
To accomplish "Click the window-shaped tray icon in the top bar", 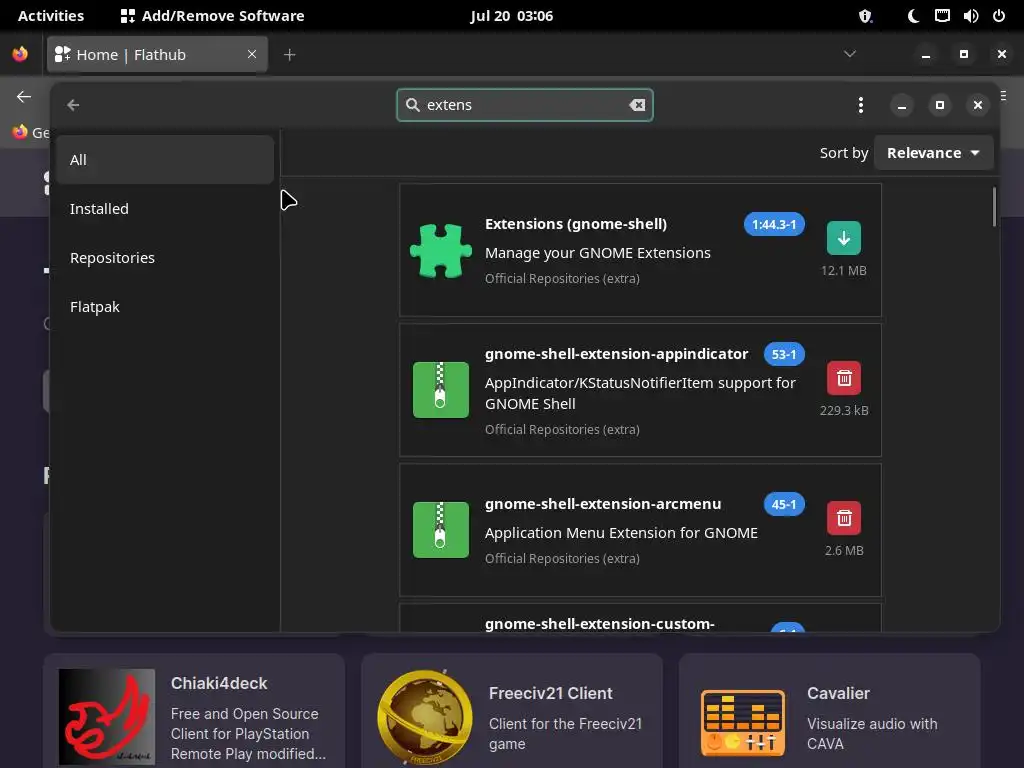I will point(942,16).
